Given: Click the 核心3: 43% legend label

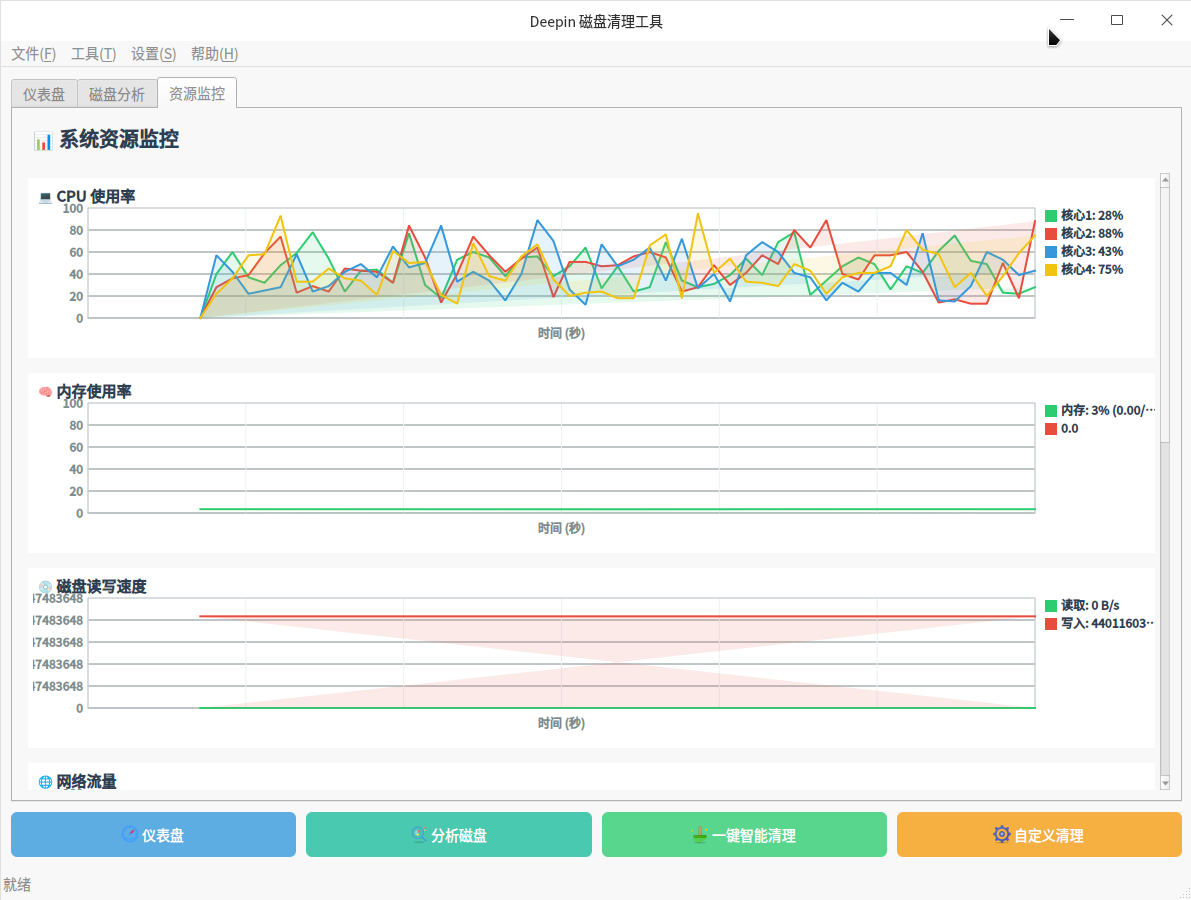Looking at the screenshot, I should 1091,251.
